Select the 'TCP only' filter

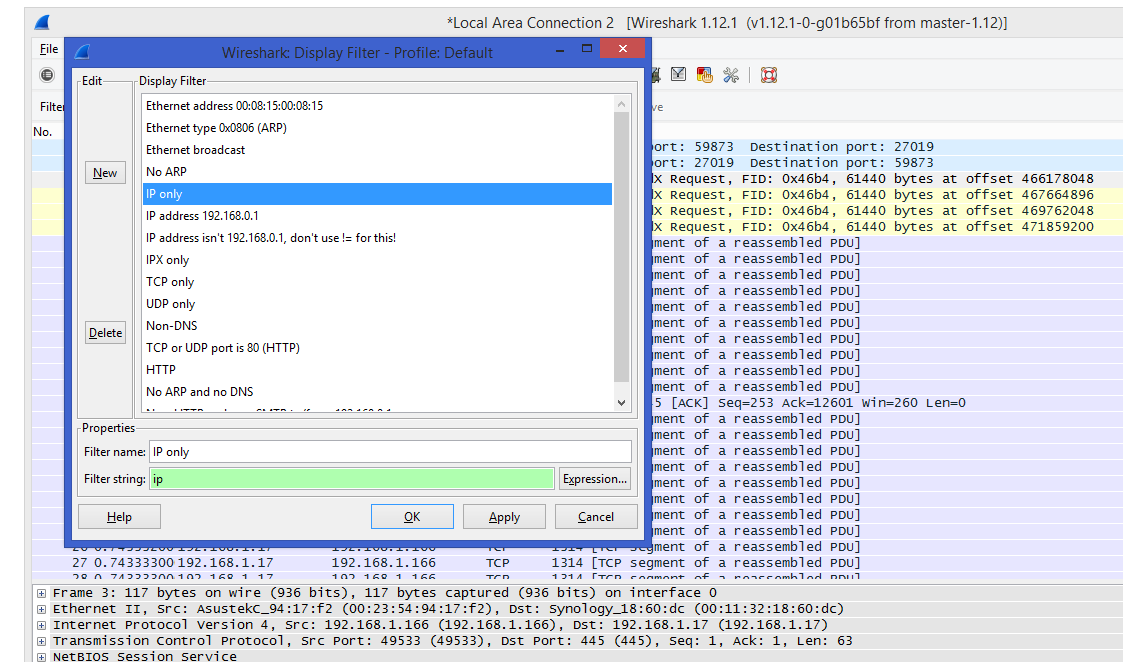[377, 282]
